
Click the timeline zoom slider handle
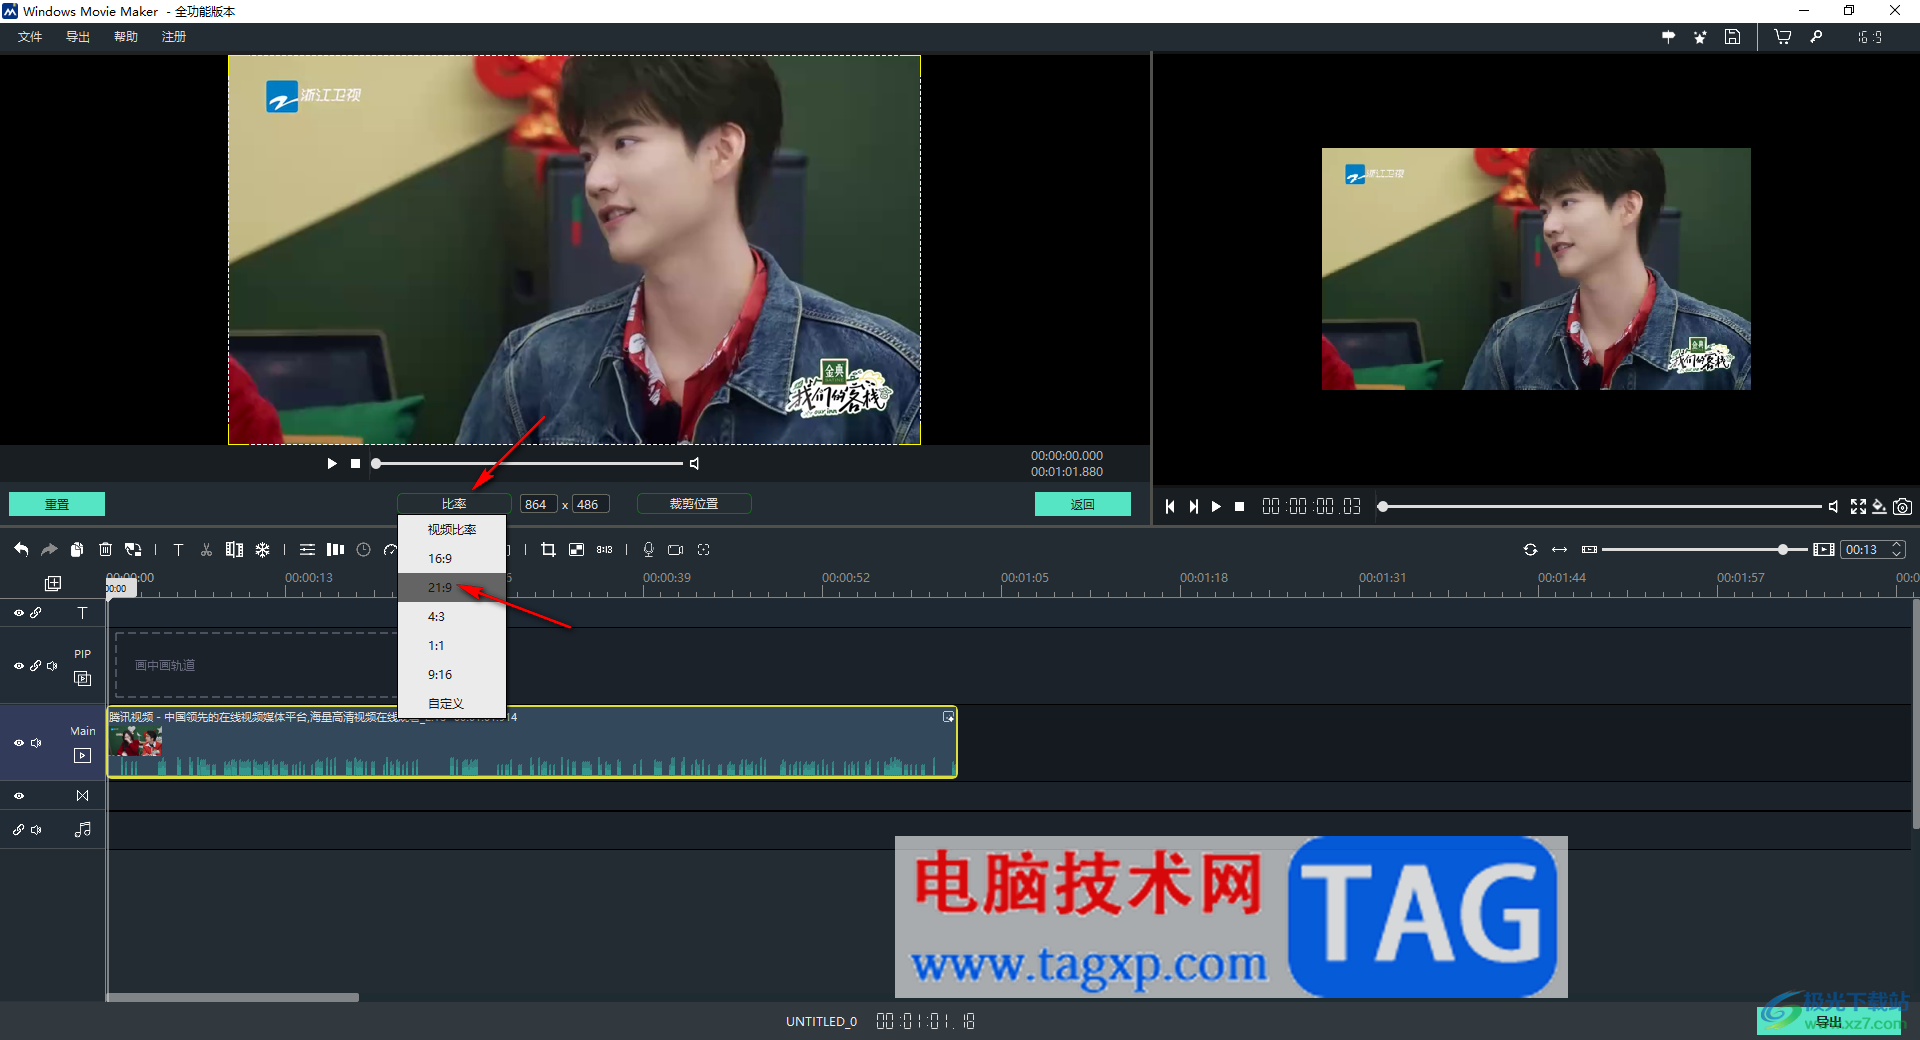1783,549
